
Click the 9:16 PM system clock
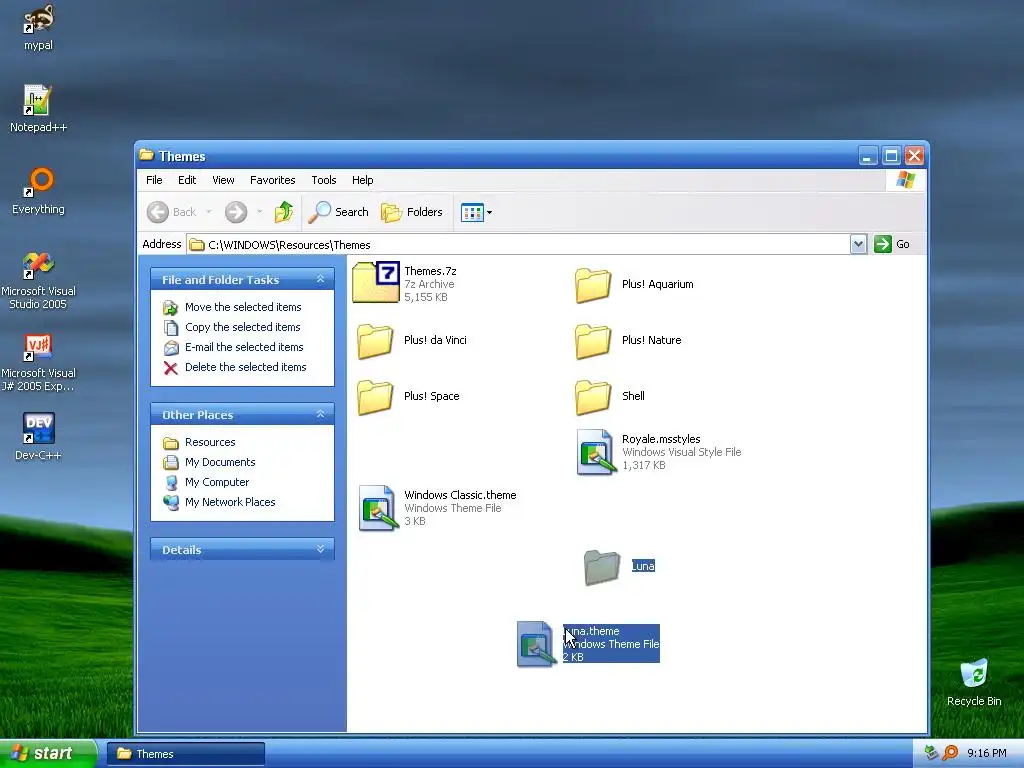coord(986,754)
